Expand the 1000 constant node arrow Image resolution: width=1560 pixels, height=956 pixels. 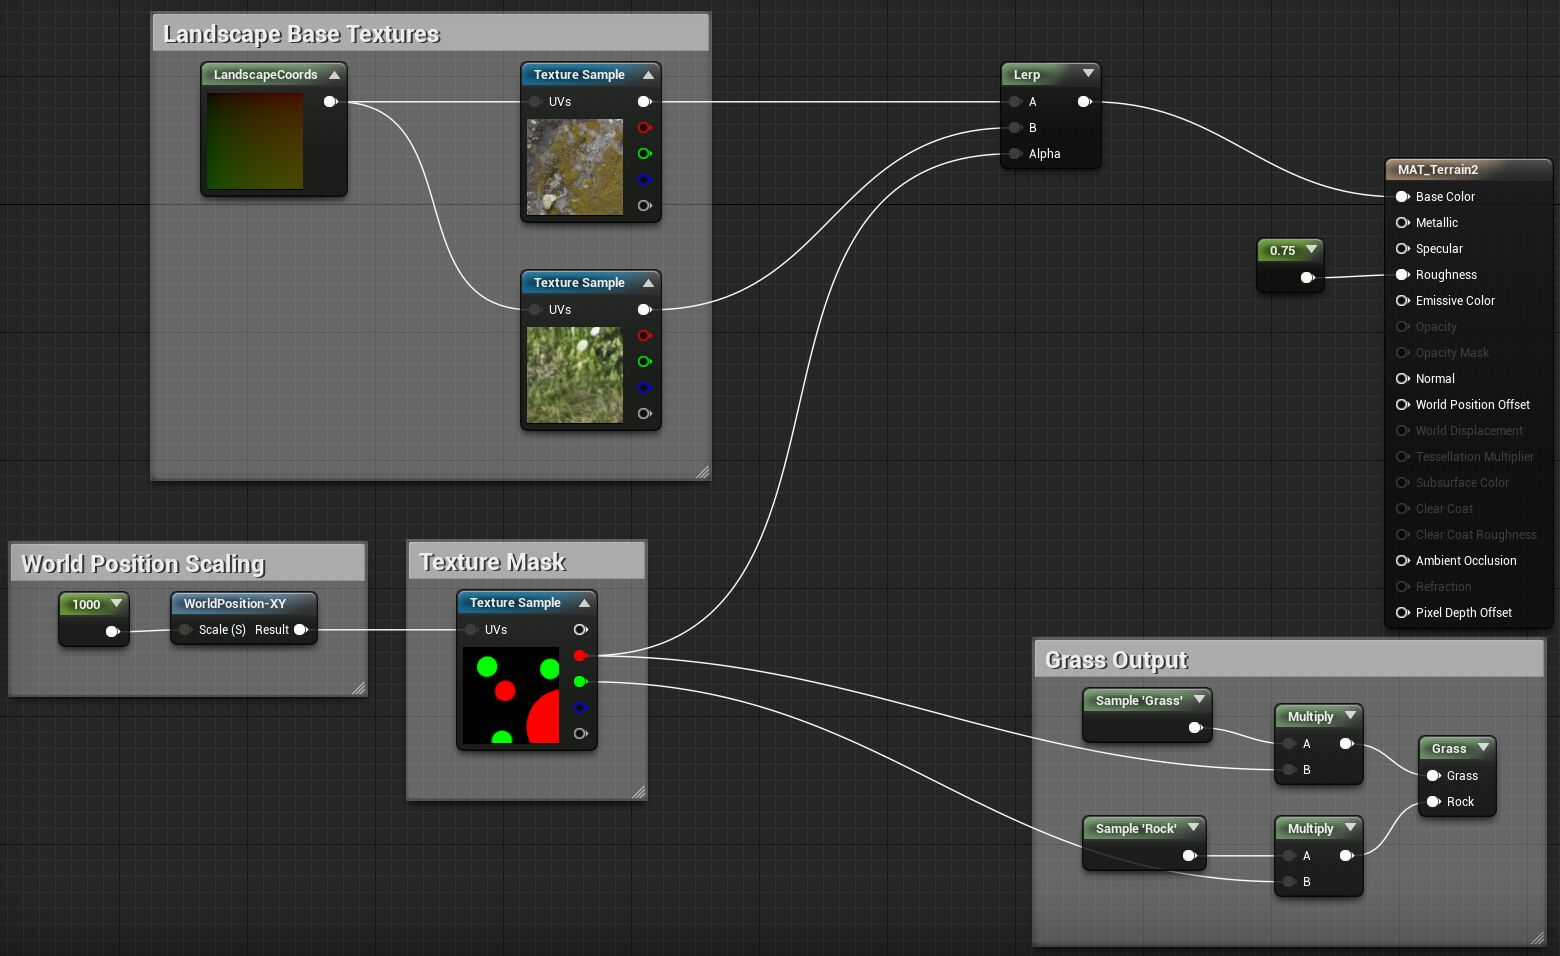pos(116,604)
